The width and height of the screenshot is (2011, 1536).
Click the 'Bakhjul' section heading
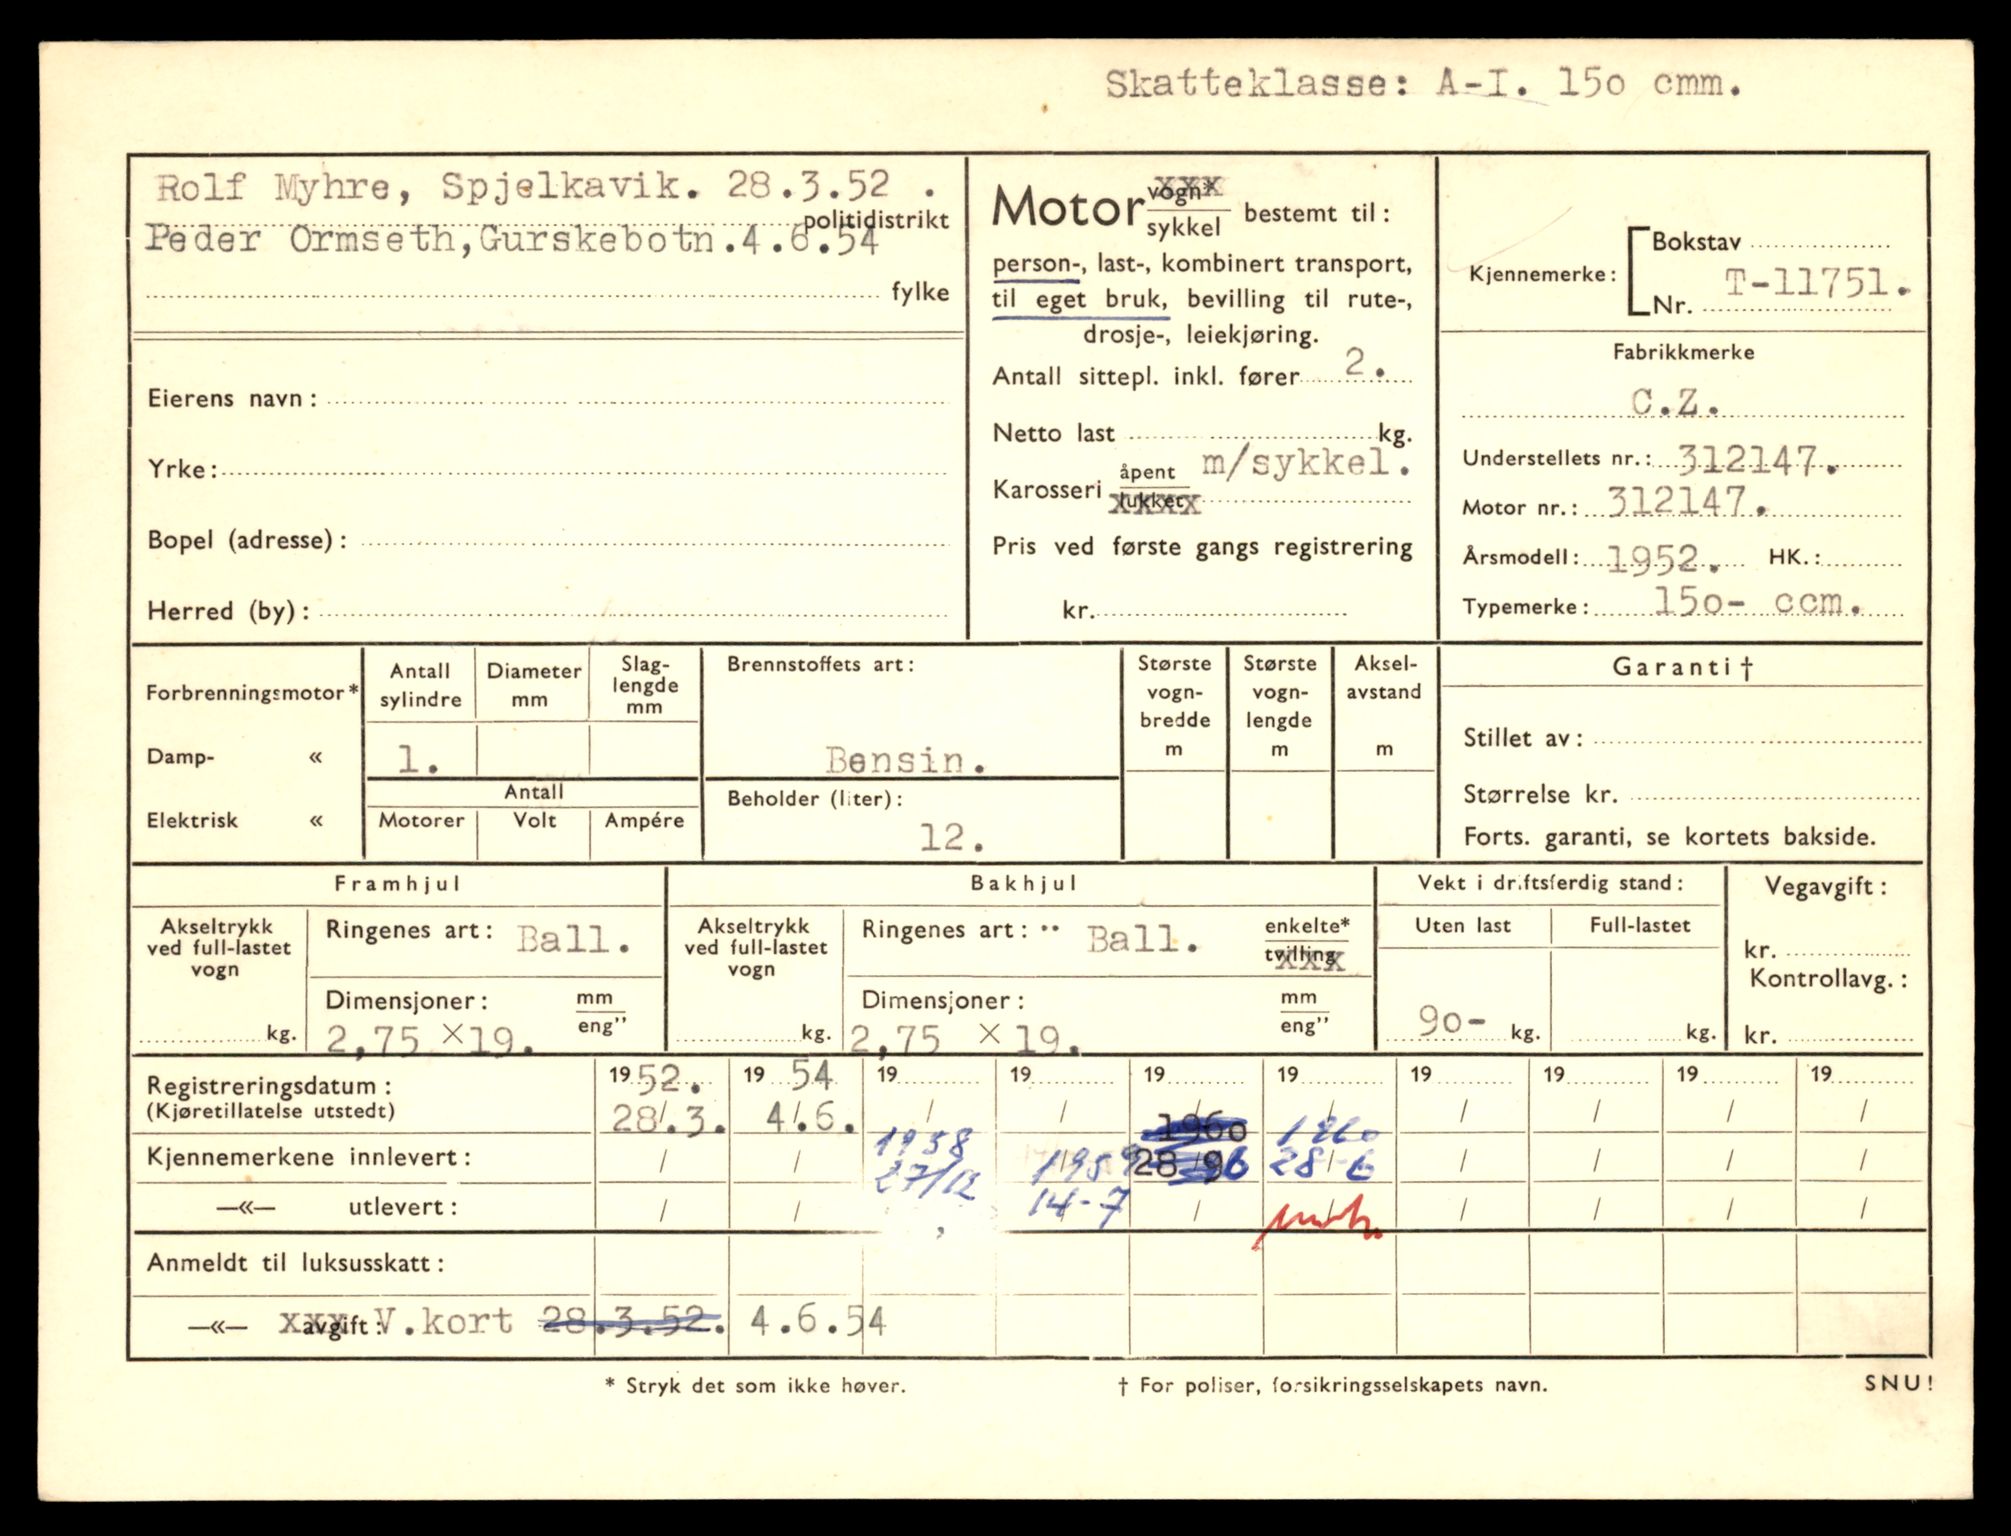pyautogui.click(x=1023, y=884)
